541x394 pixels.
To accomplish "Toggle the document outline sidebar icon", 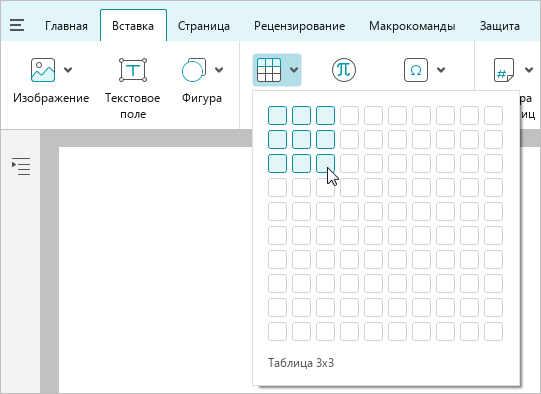I will tap(21, 166).
